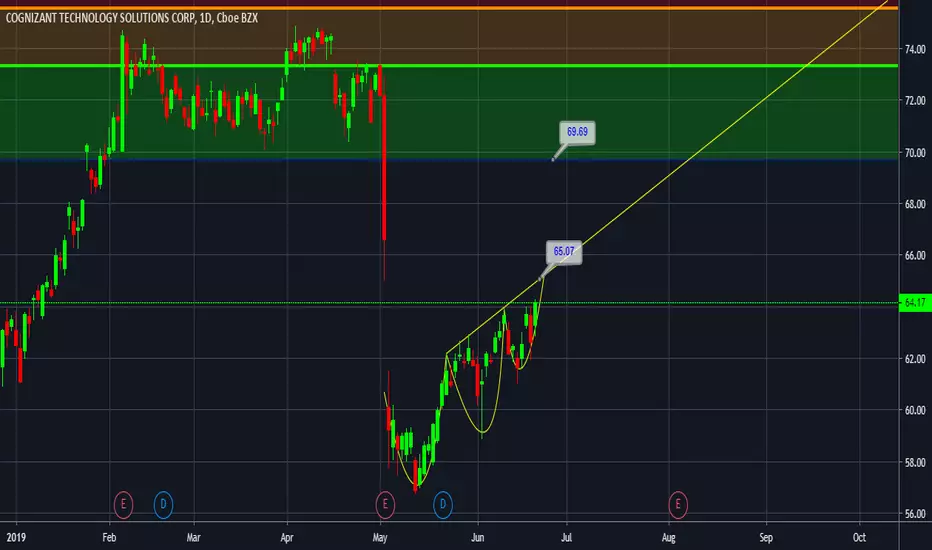Click the 62.00 price axis label
Screen dimensions: 932x550
[915, 359]
